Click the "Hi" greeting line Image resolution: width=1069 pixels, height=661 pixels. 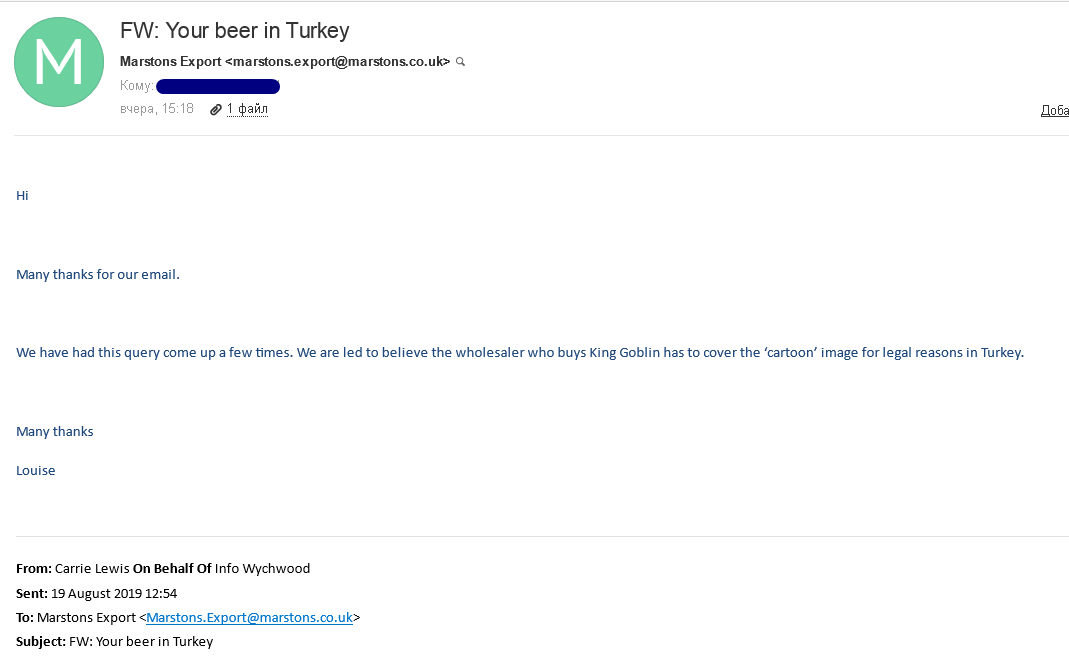22,196
